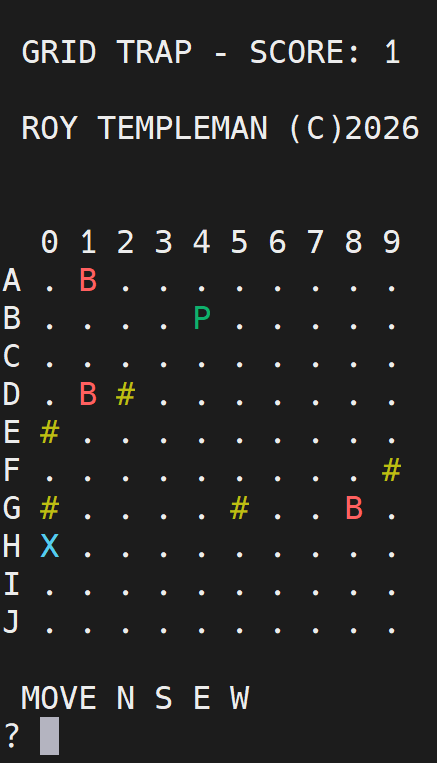Viewport: 437px width, 763px height.
Task: Click the green P player marker
Action: click(201, 318)
